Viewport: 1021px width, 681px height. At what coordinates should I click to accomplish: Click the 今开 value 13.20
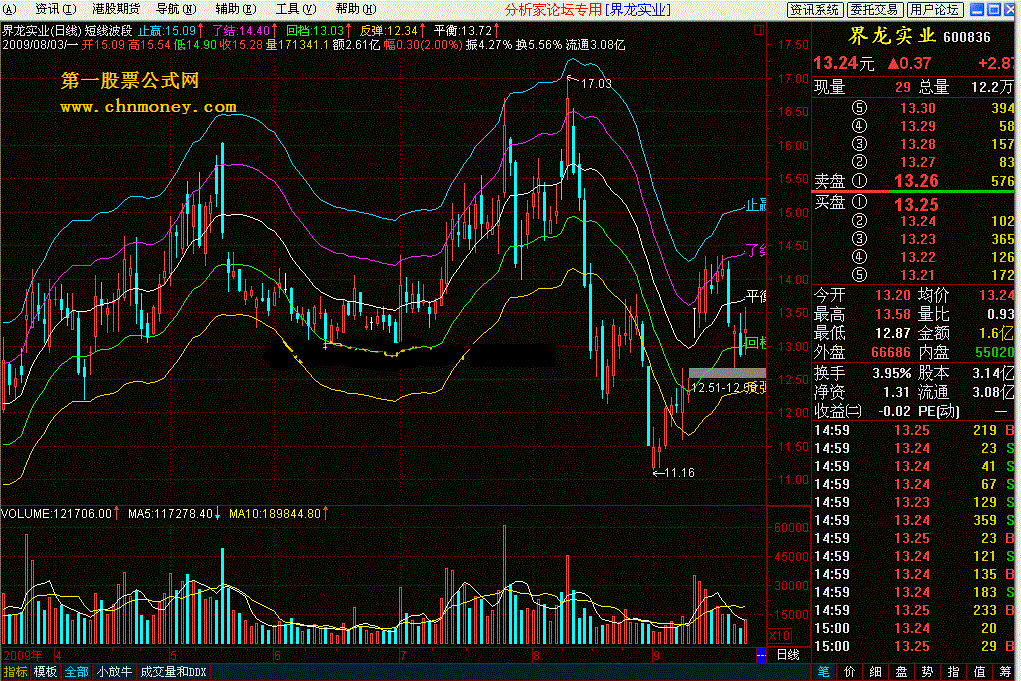pyautogui.click(x=892, y=296)
